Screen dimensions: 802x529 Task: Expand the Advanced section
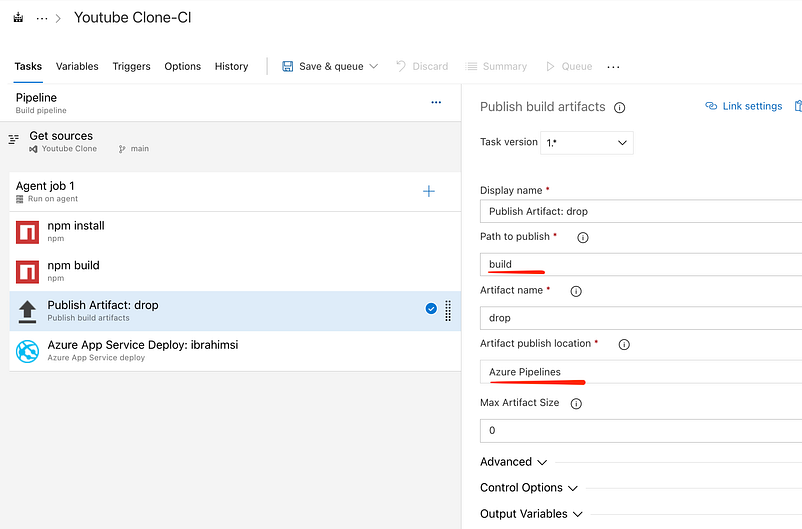[x=514, y=462]
